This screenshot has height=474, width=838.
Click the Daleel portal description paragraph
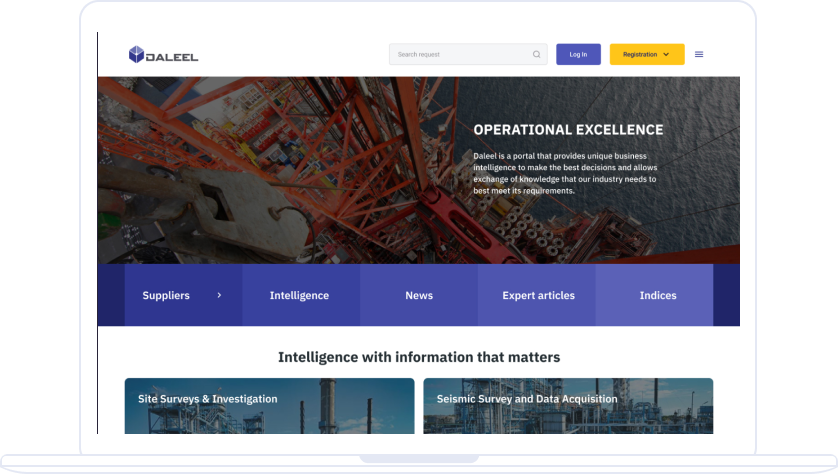tap(565, 174)
